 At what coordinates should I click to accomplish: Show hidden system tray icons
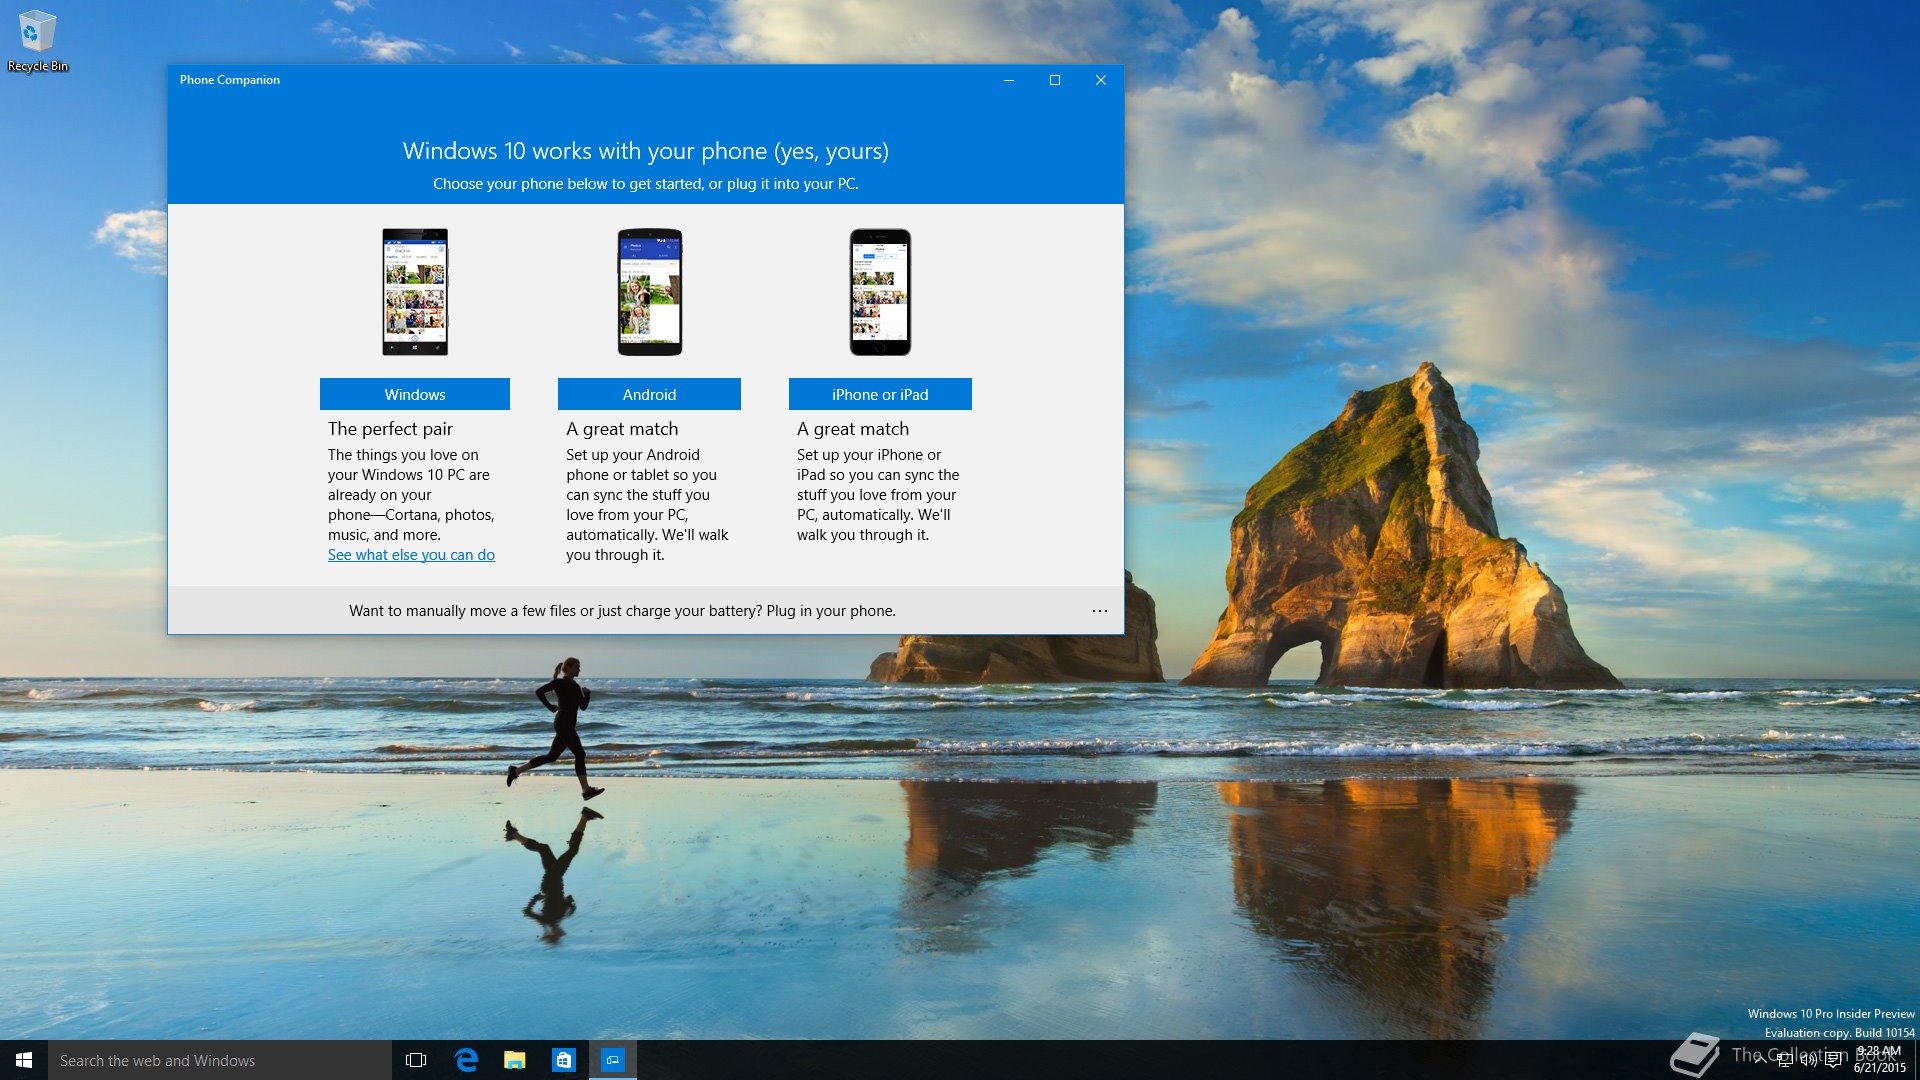click(1761, 1060)
